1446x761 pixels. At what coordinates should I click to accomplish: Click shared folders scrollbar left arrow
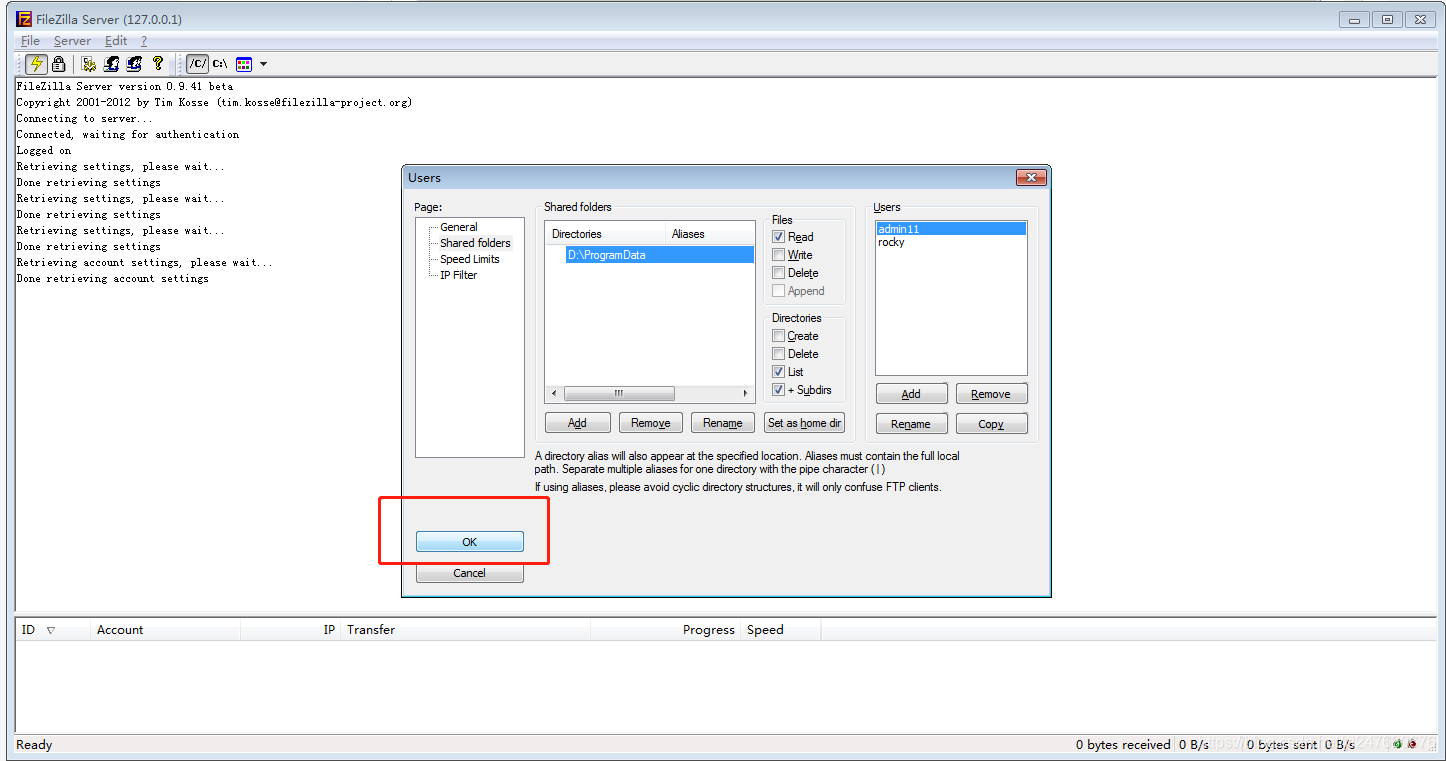[555, 394]
